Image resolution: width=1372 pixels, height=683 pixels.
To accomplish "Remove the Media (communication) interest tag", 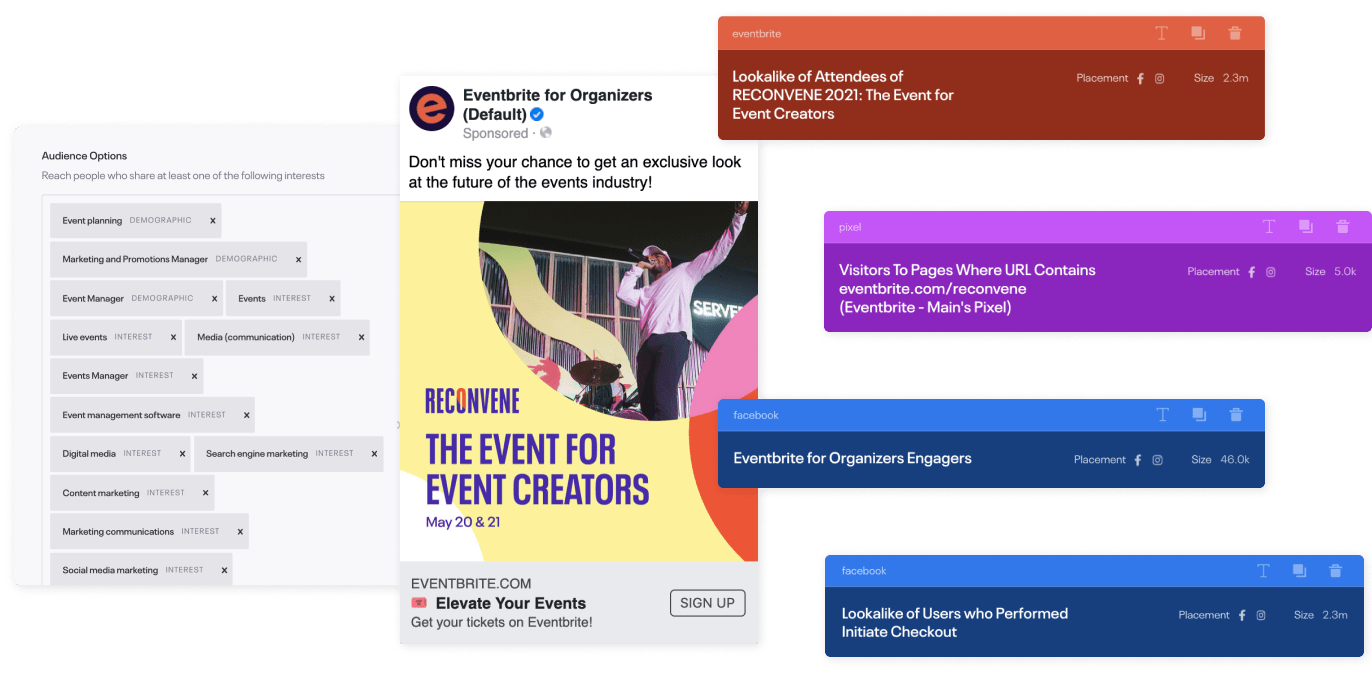I will pyautogui.click(x=361, y=338).
